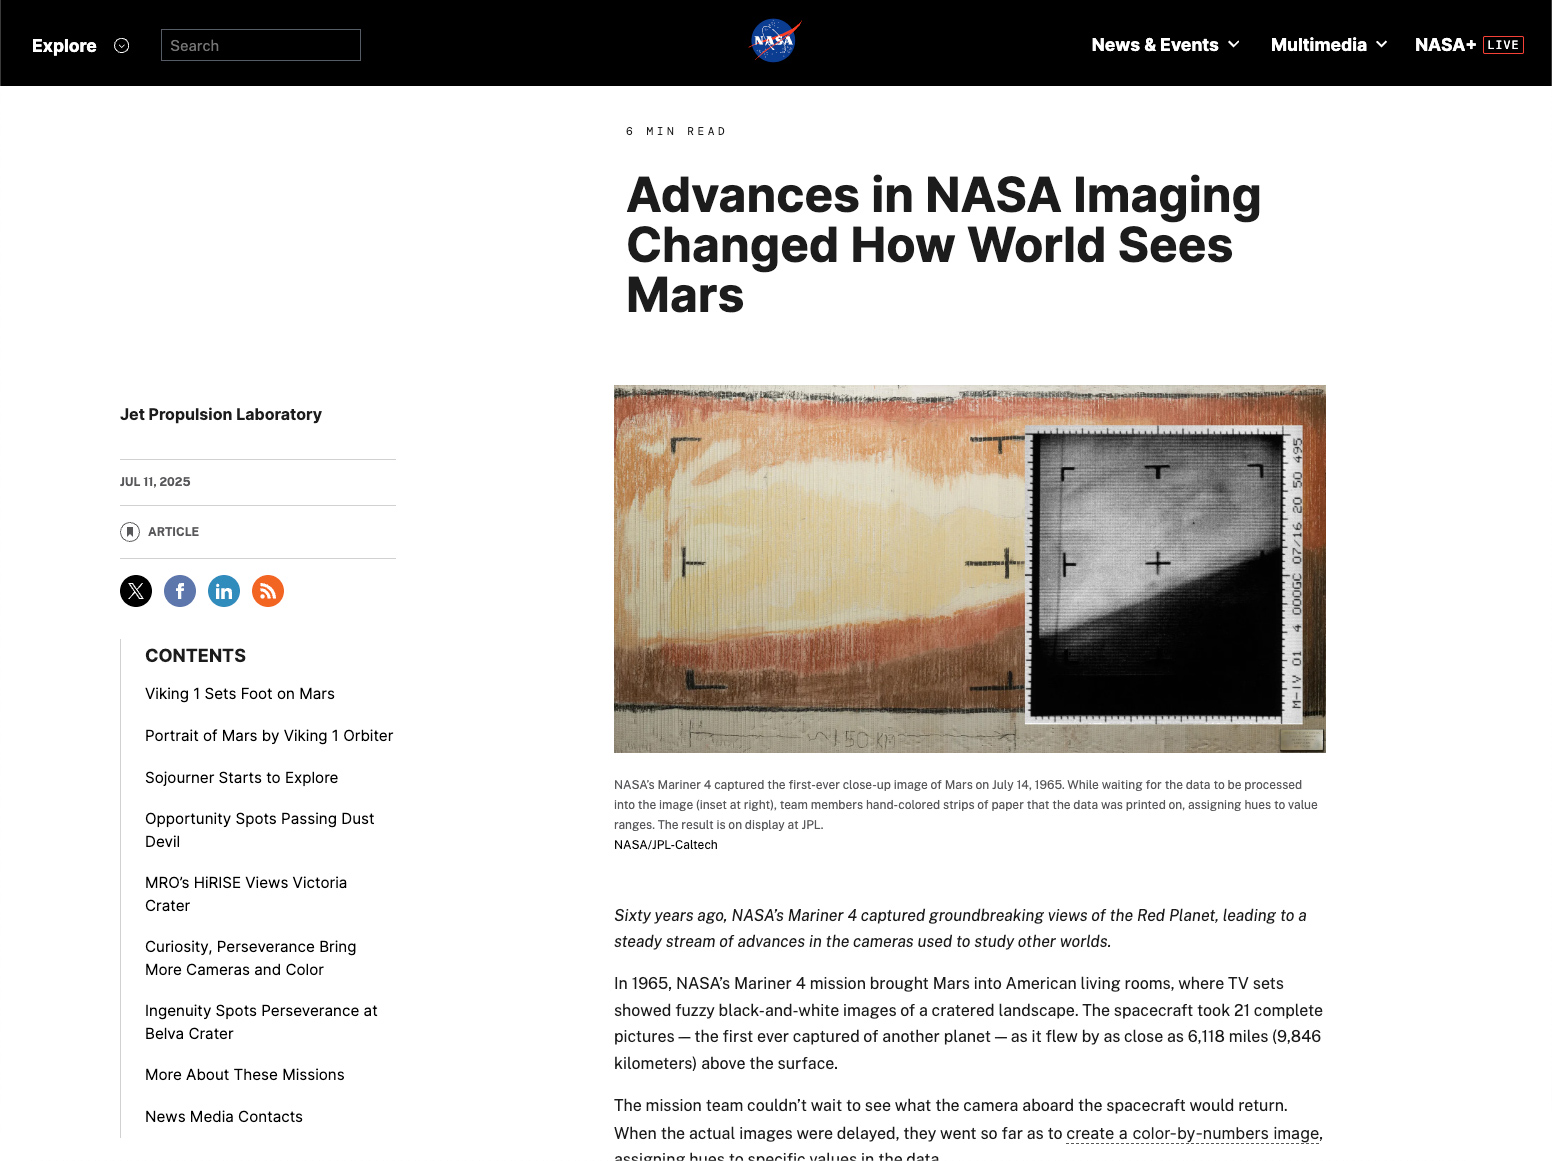1552x1161 pixels.
Task: Open the create a color-by-numbers image link
Action: point(1193,1134)
